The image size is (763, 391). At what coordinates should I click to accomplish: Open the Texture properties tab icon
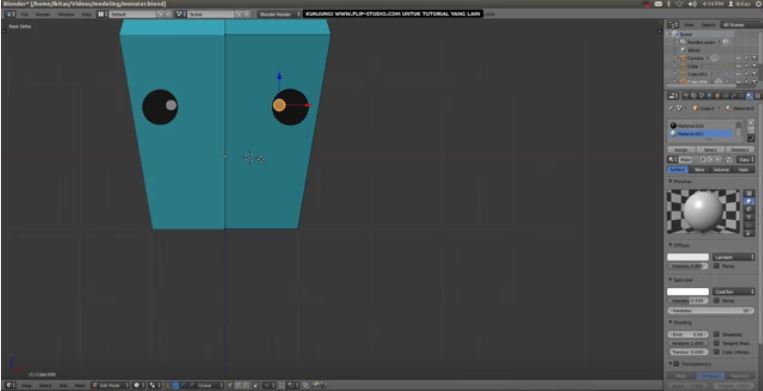click(757, 96)
